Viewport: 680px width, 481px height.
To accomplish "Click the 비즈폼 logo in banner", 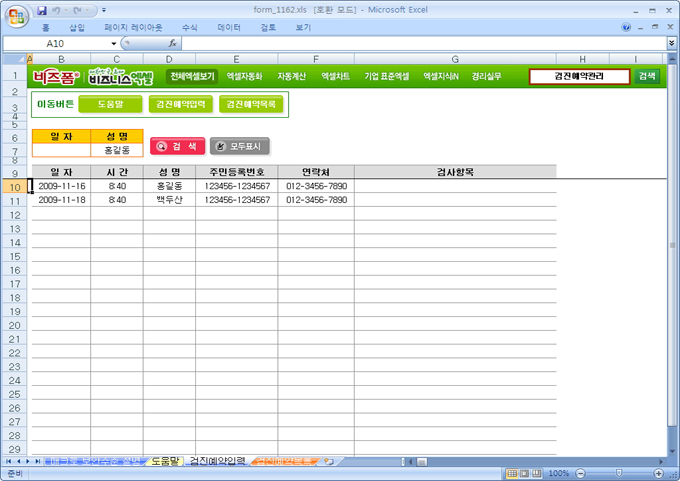I will [x=55, y=76].
